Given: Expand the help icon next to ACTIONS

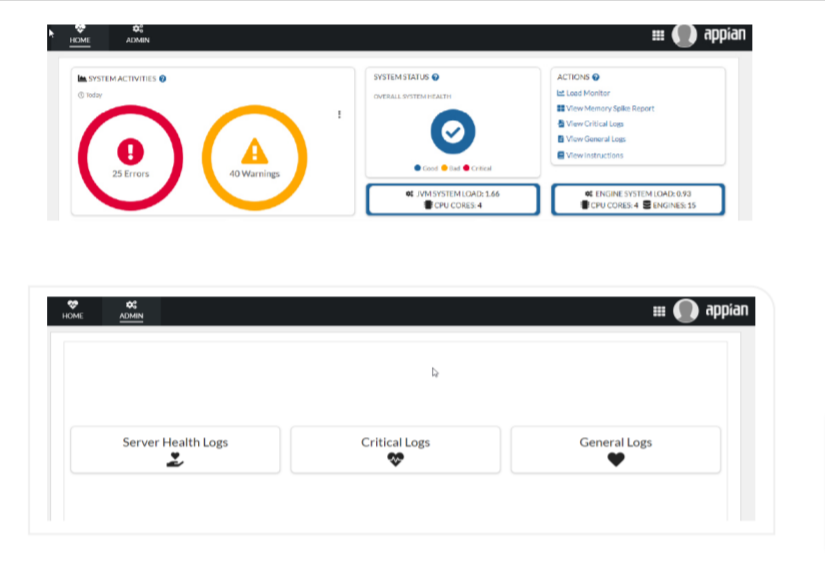Looking at the screenshot, I should [596, 77].
